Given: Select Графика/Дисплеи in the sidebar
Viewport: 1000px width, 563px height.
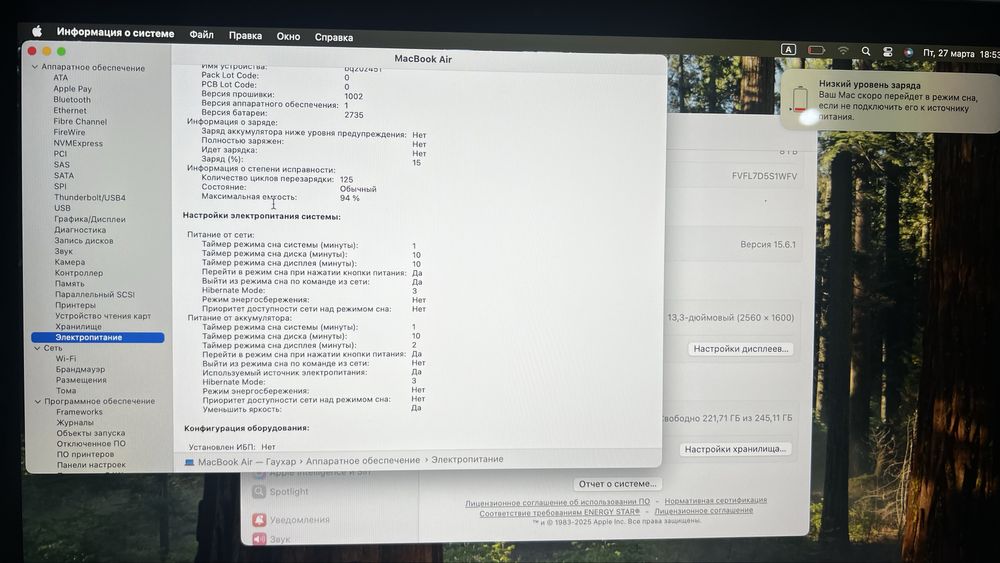Looking at the screenshot, I should point(90,219).
